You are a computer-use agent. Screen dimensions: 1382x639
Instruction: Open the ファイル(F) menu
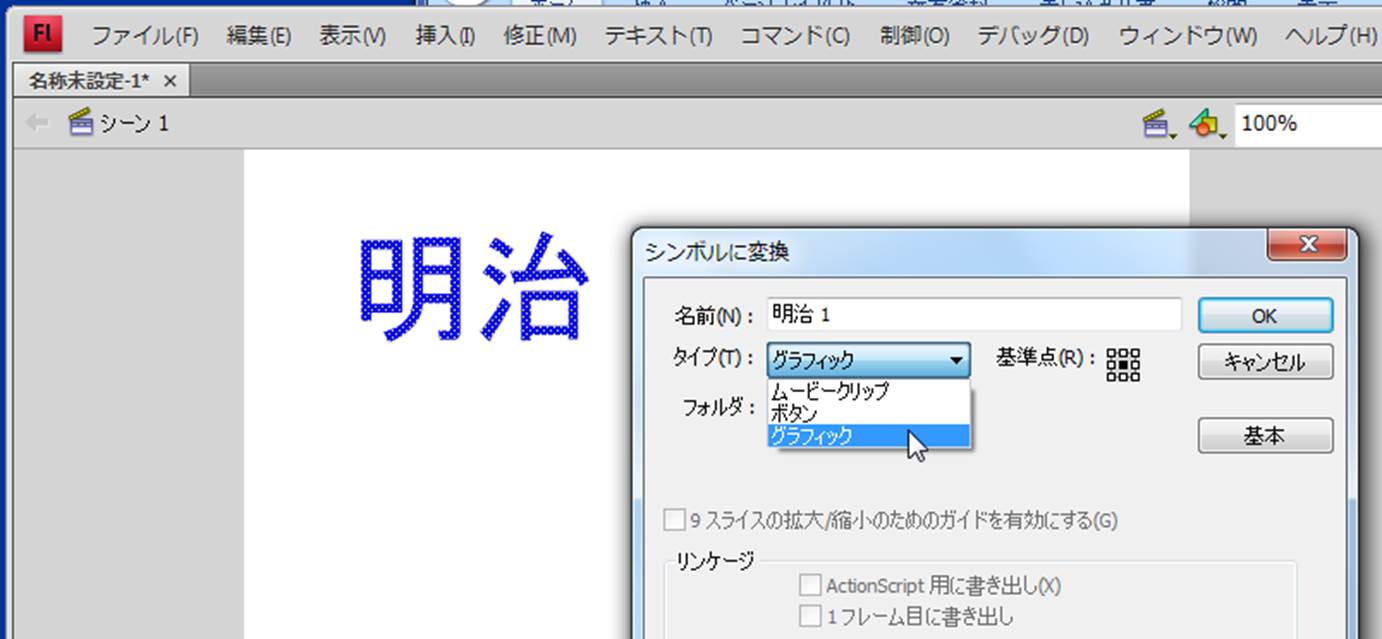coord(145,37)
